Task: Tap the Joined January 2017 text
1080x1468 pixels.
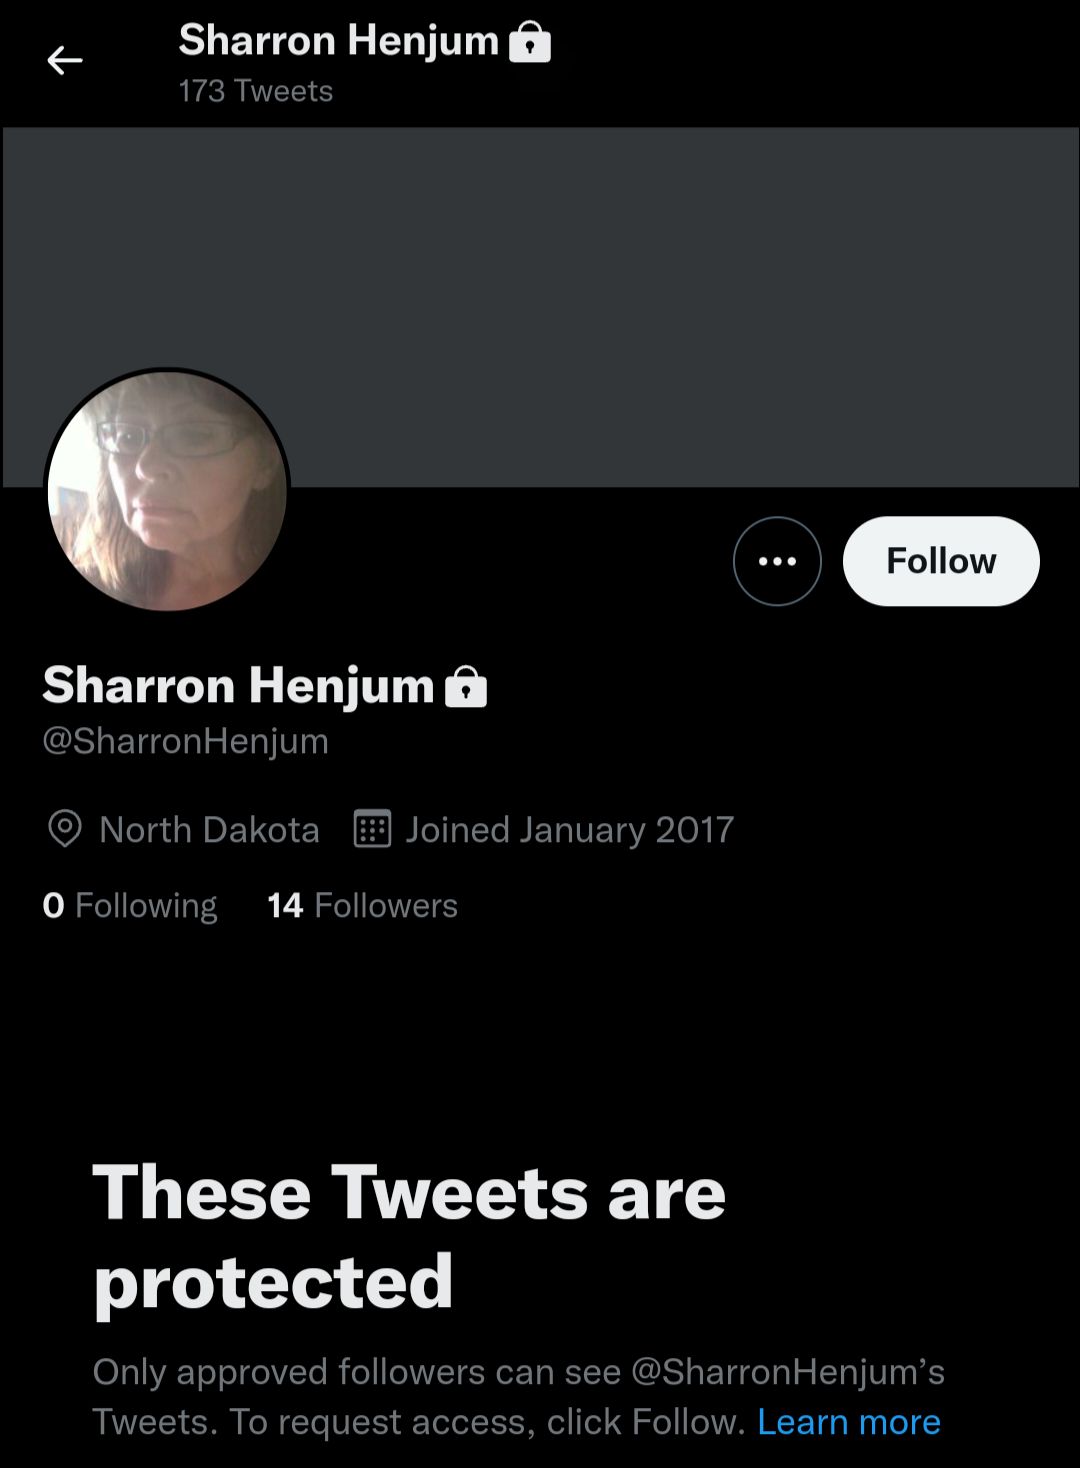Action: coord(570,830)
